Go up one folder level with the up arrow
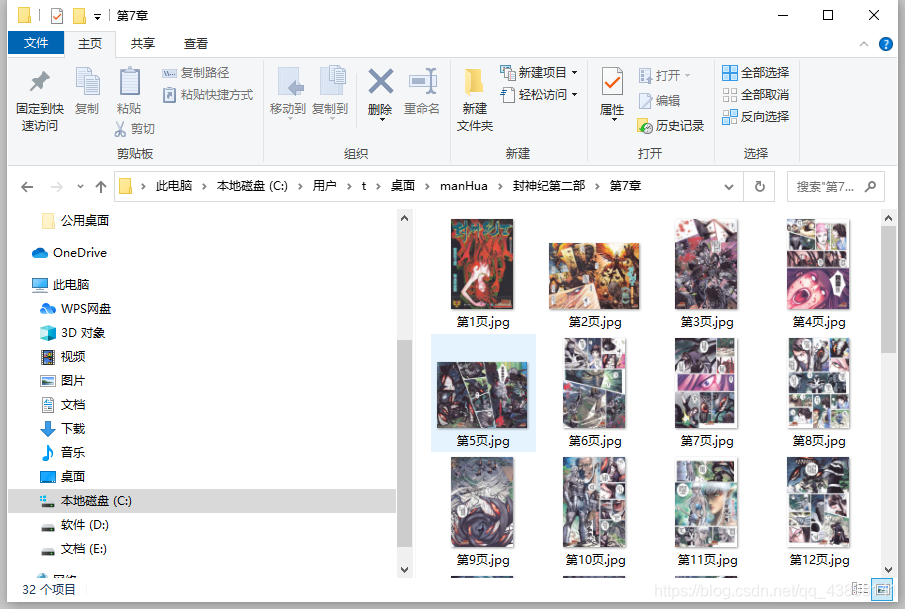 click(101, 186)
